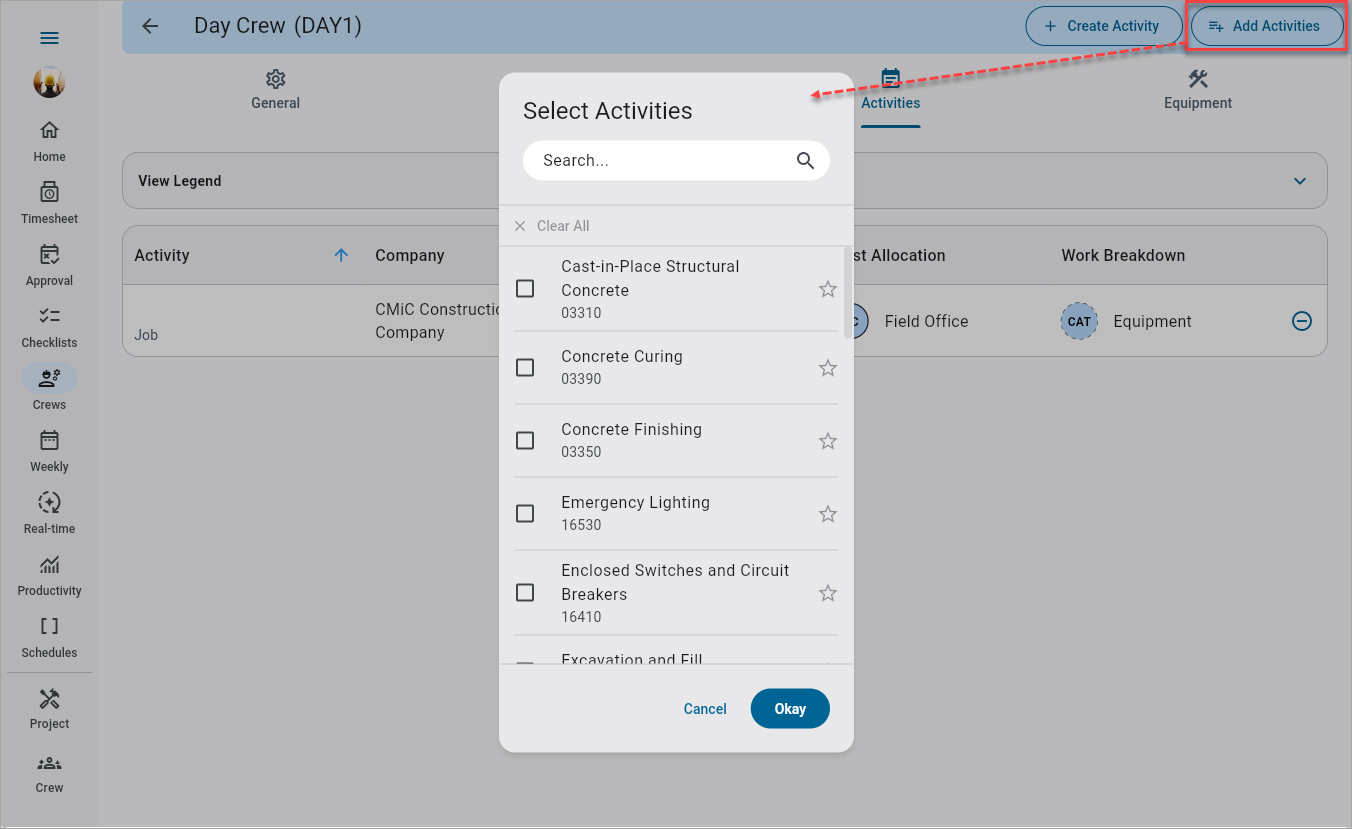Click the user avatar in sidebar
Viewport: 1352px width, 829px height.
49,82
